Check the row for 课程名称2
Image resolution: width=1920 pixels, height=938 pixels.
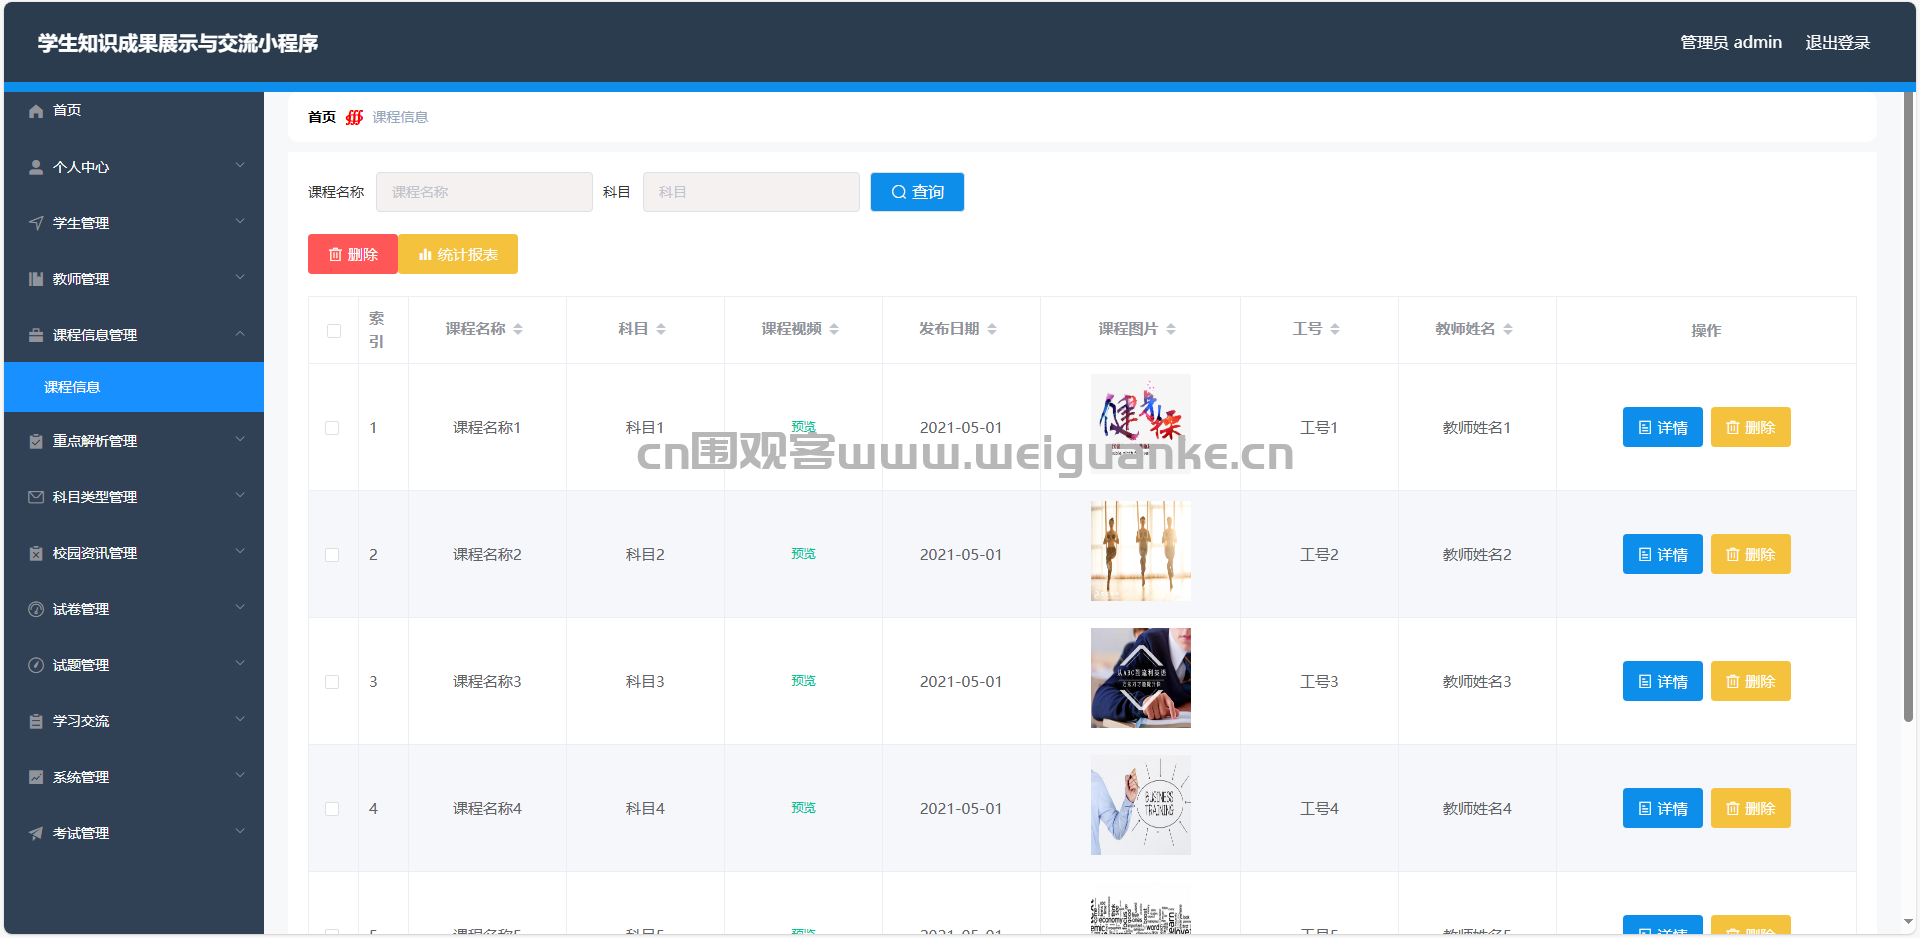(x=332, y=555)
